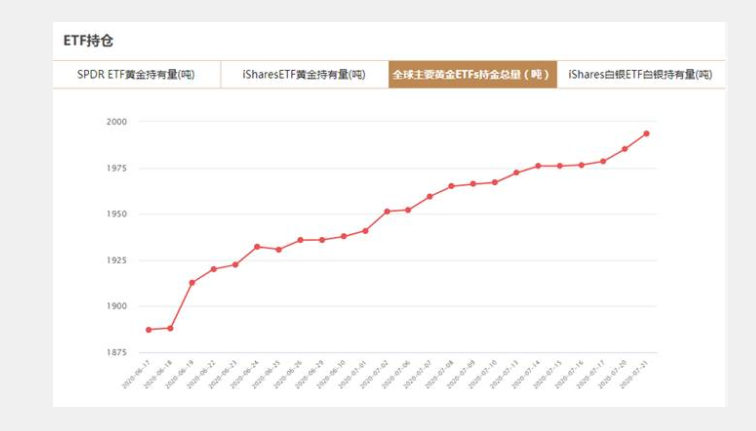Image resolution: width=756 pixels, height=431 pixels.
Task: Click the 2020-06-22 data point
Action: [x=214, y=269]
